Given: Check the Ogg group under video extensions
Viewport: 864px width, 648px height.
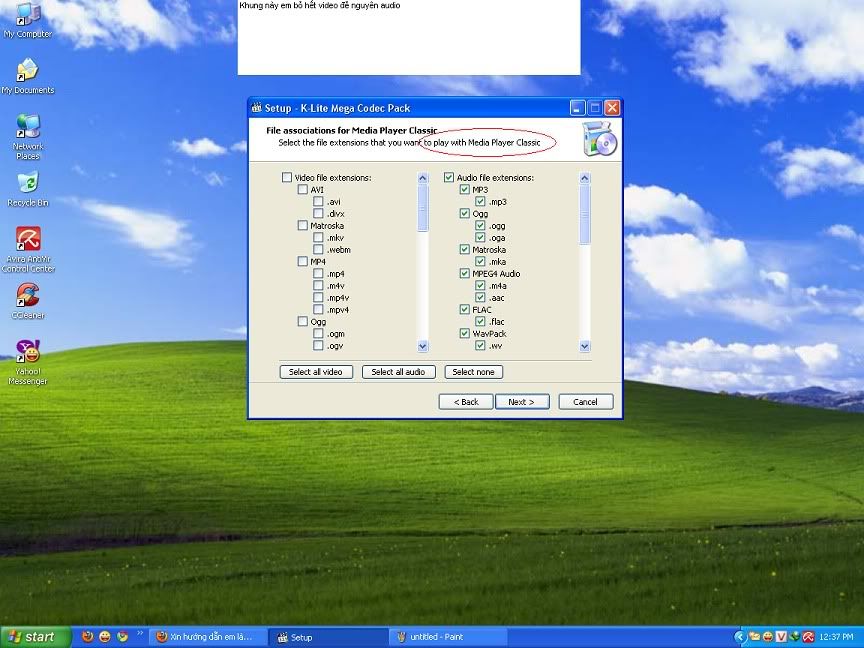Looking at the screenshot, I should (x=303, y=321).
